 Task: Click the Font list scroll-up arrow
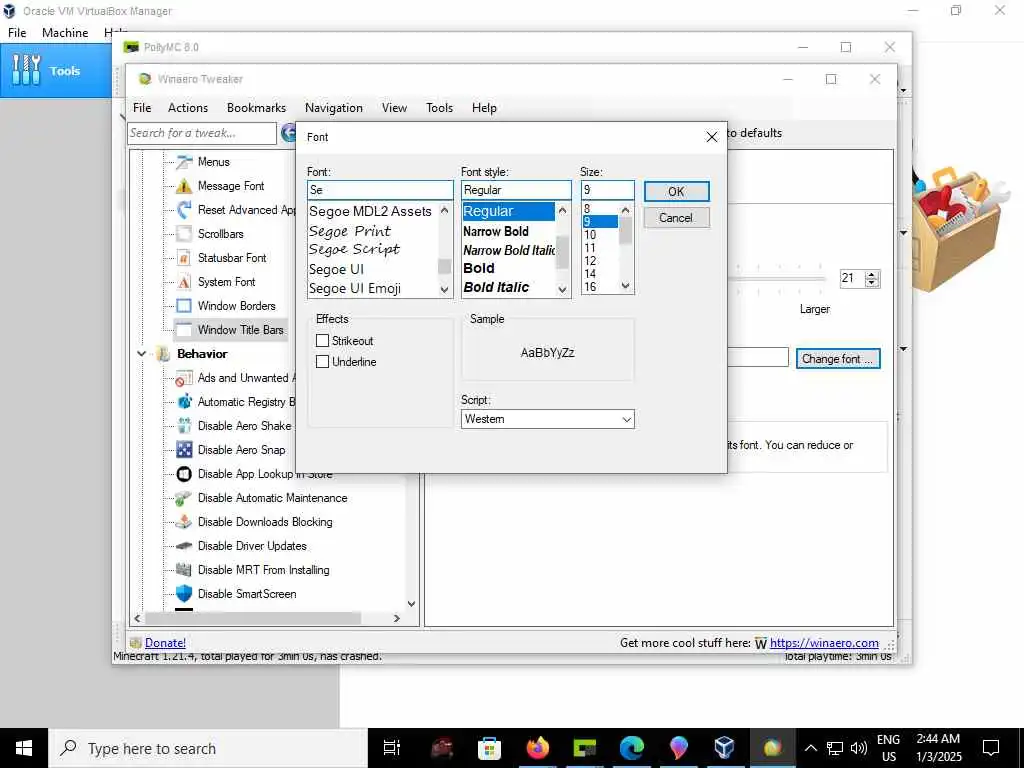tap(445, 210)
